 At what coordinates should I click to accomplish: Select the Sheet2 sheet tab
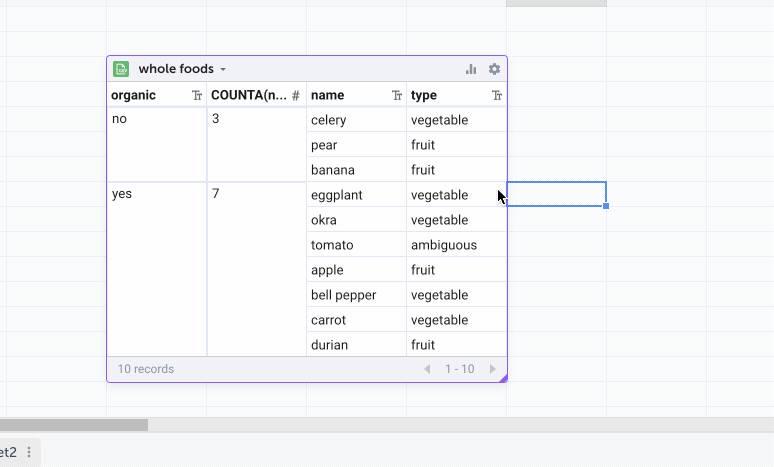coord(9,452)
